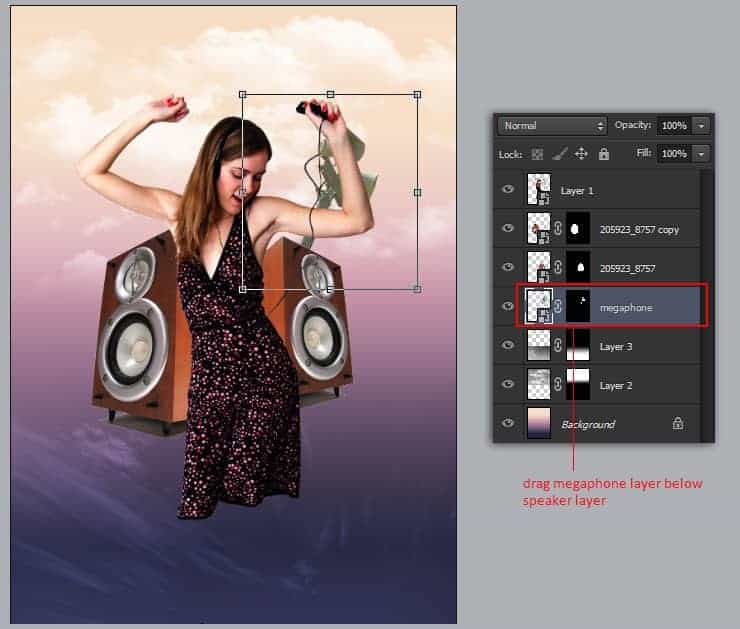Select megaphone layer thumbnail

pyautogui.click(x=538, y=306)
